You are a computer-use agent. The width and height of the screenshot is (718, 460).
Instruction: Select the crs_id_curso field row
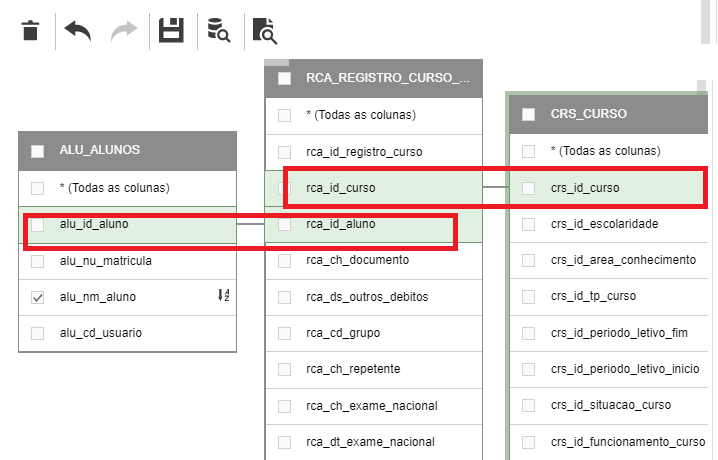585,187
